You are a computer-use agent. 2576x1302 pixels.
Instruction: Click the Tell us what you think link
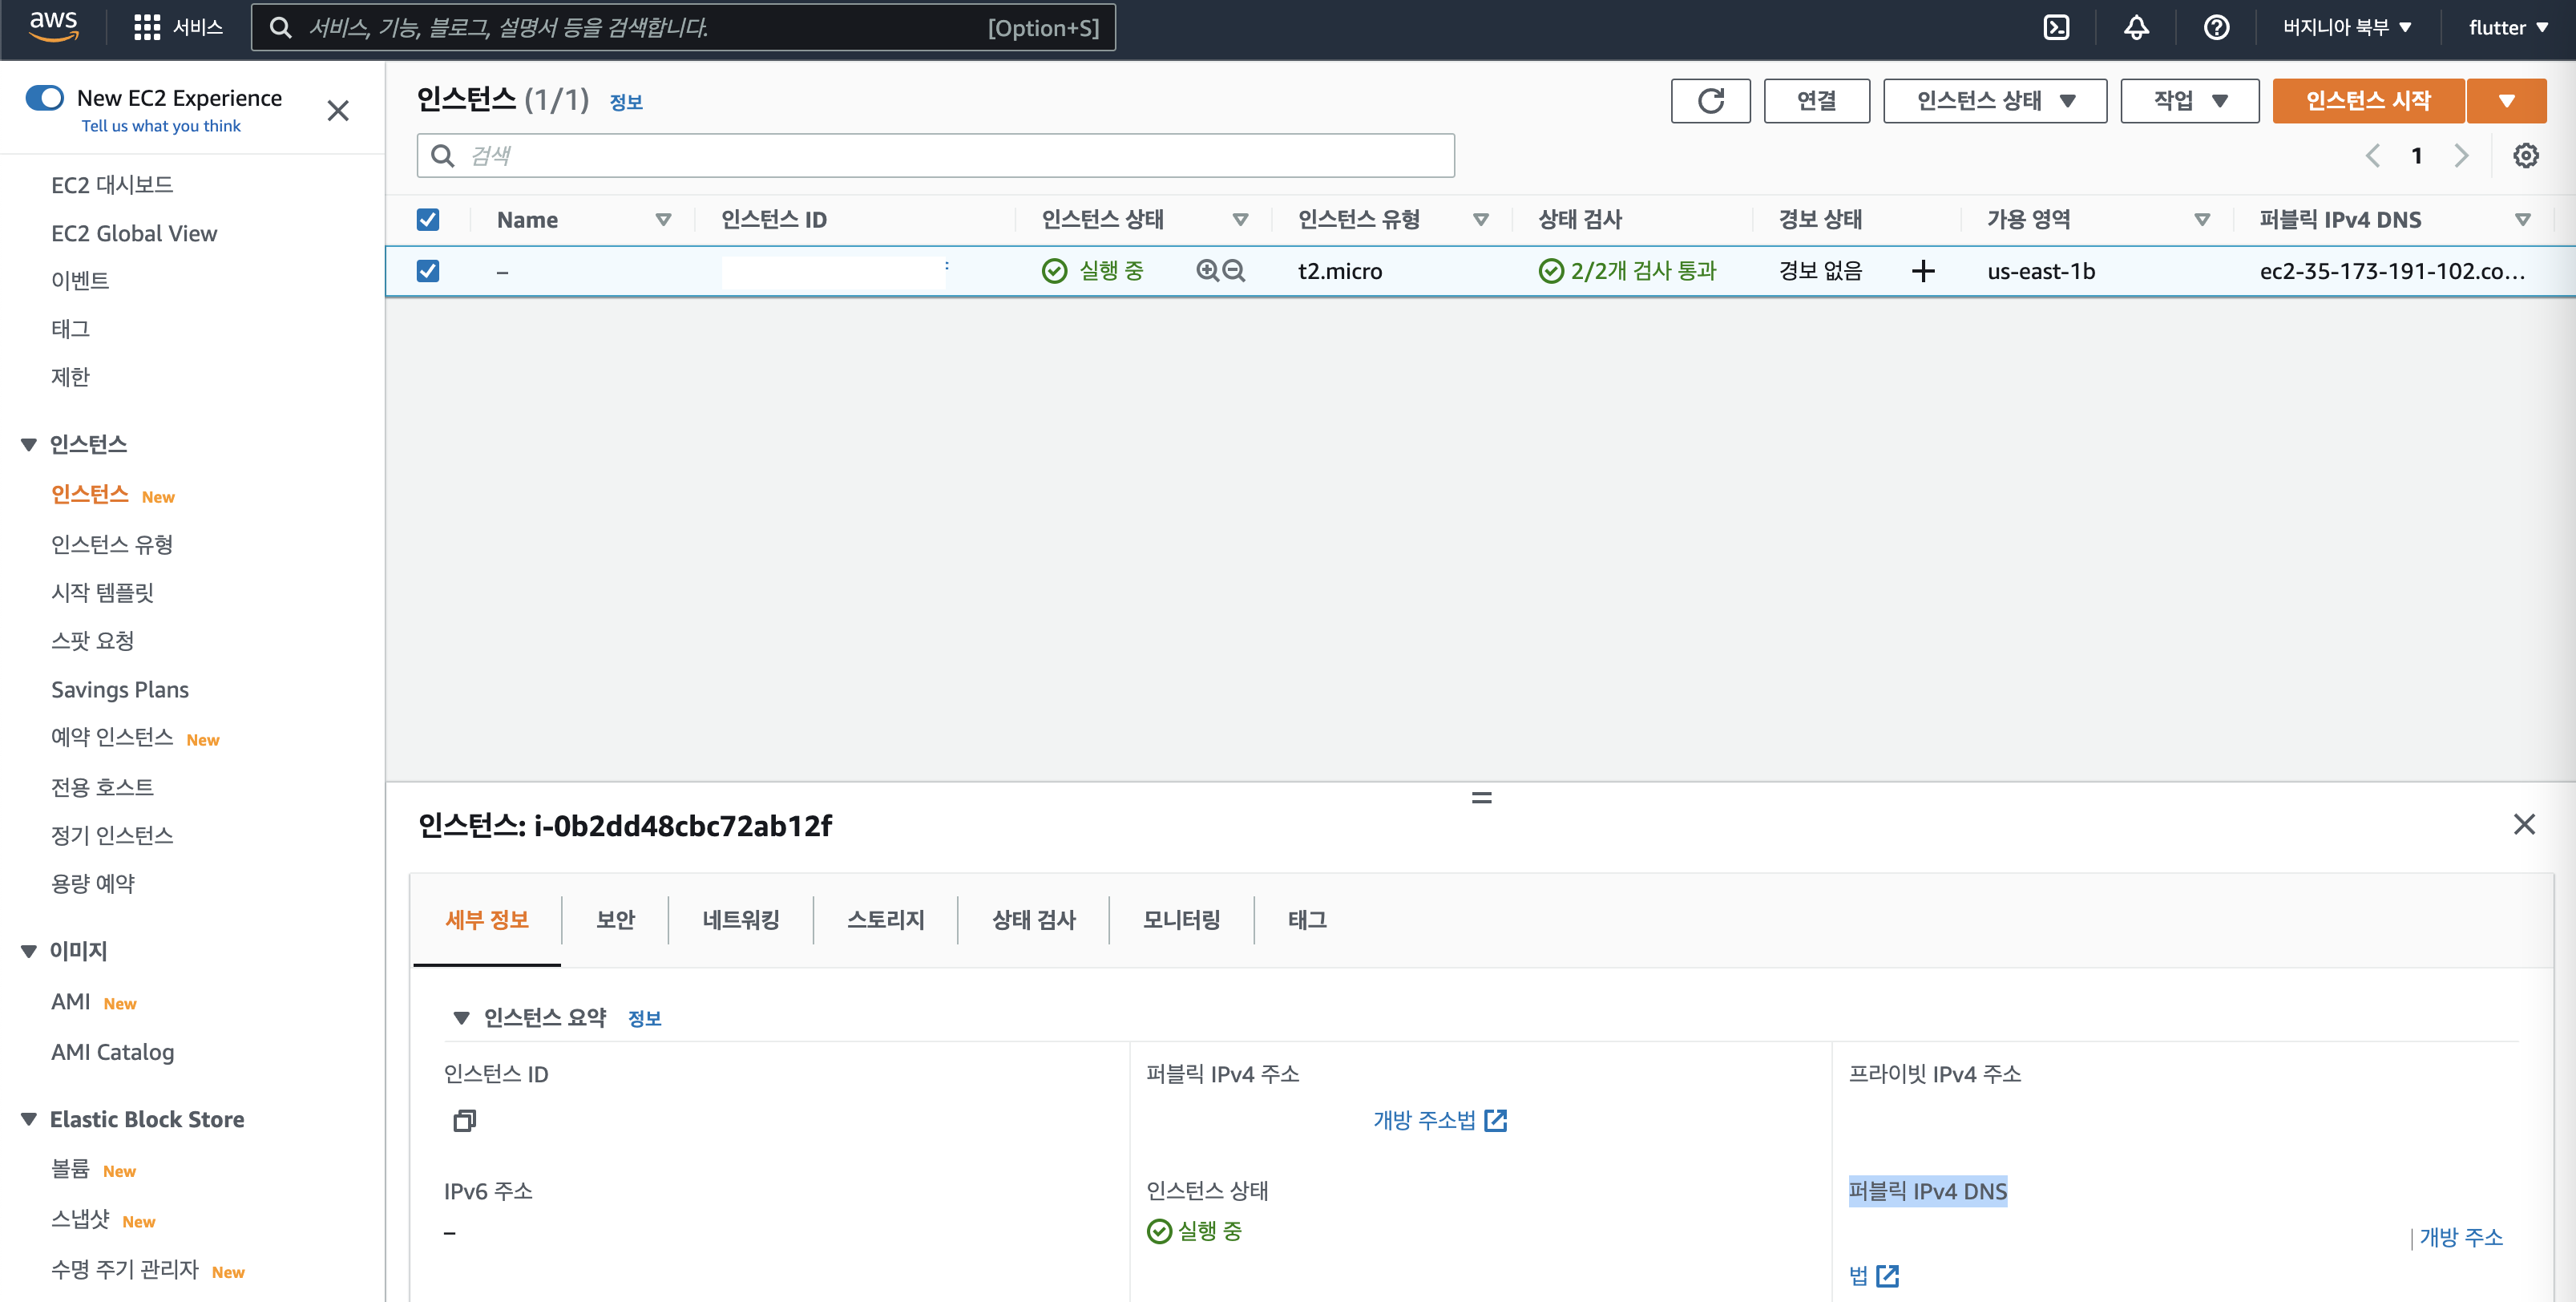coord(161,126)
